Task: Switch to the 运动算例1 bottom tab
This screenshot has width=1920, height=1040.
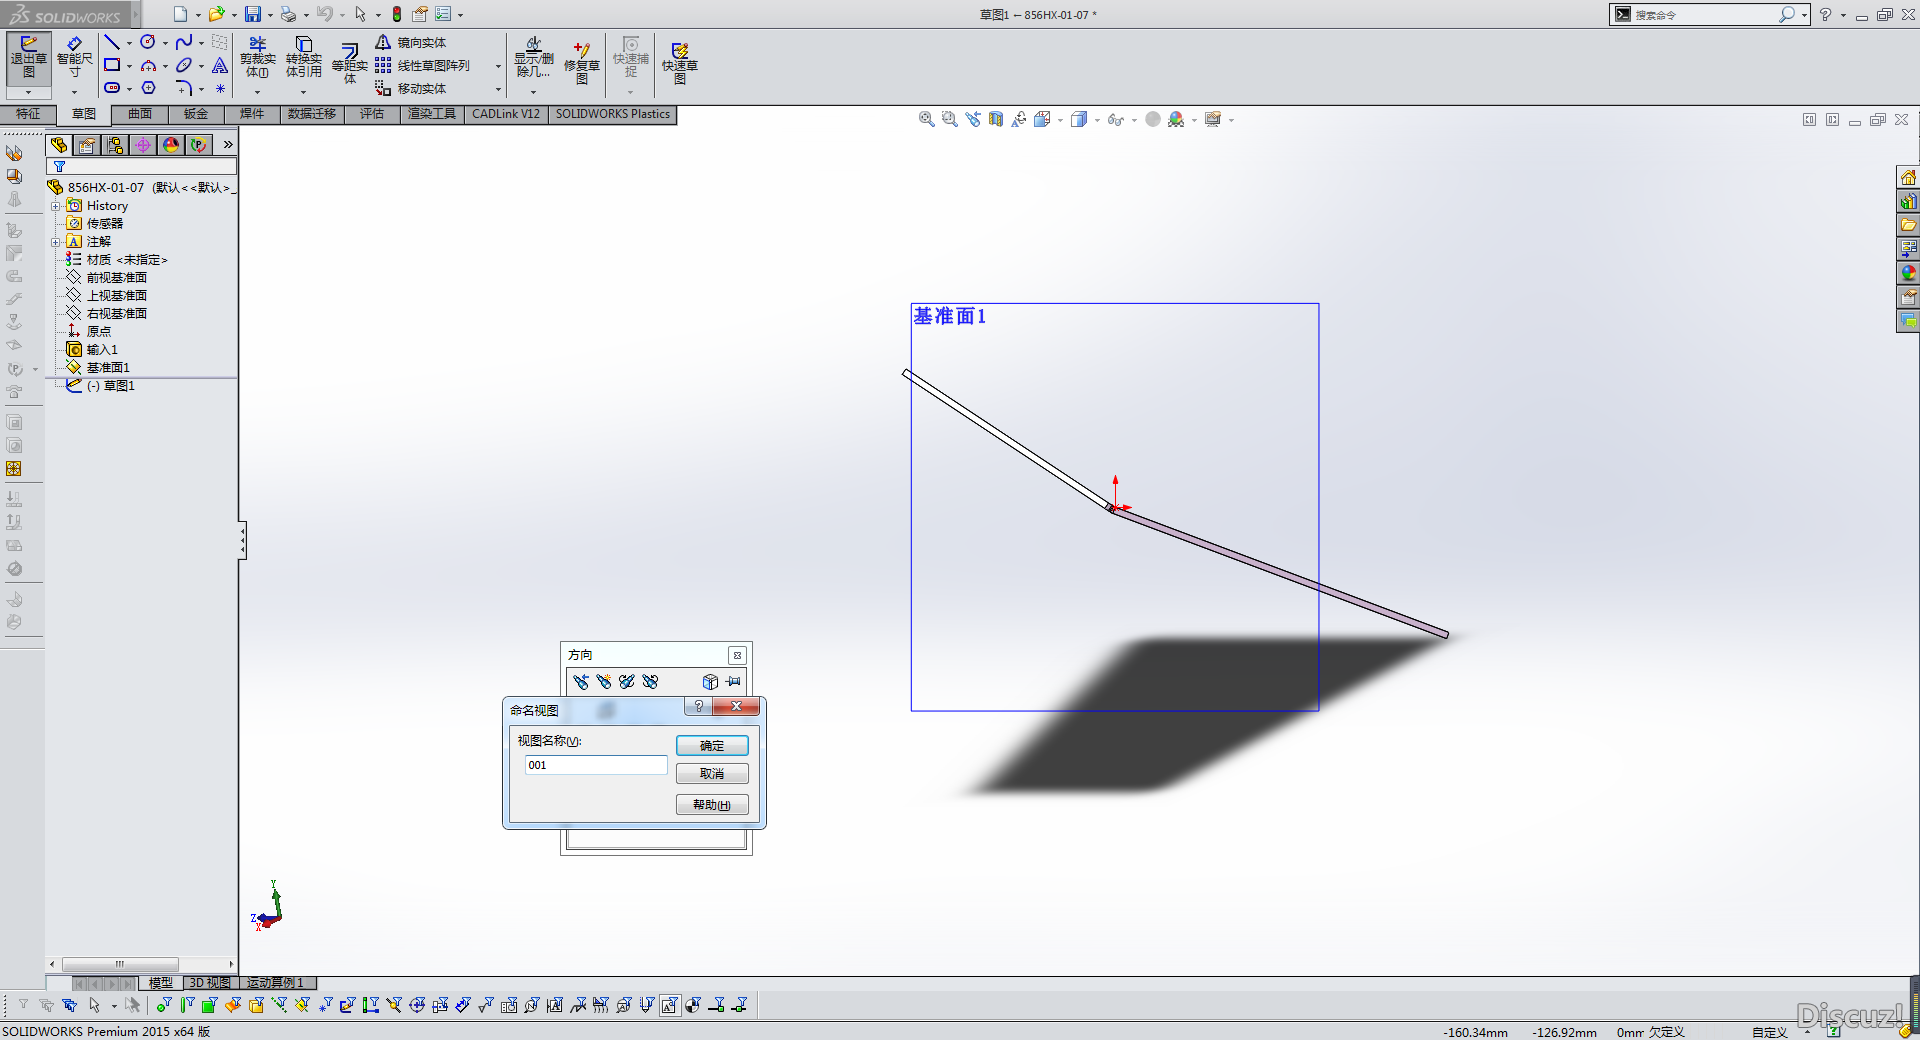Action: pyautogui.click(x=275, y=983)
